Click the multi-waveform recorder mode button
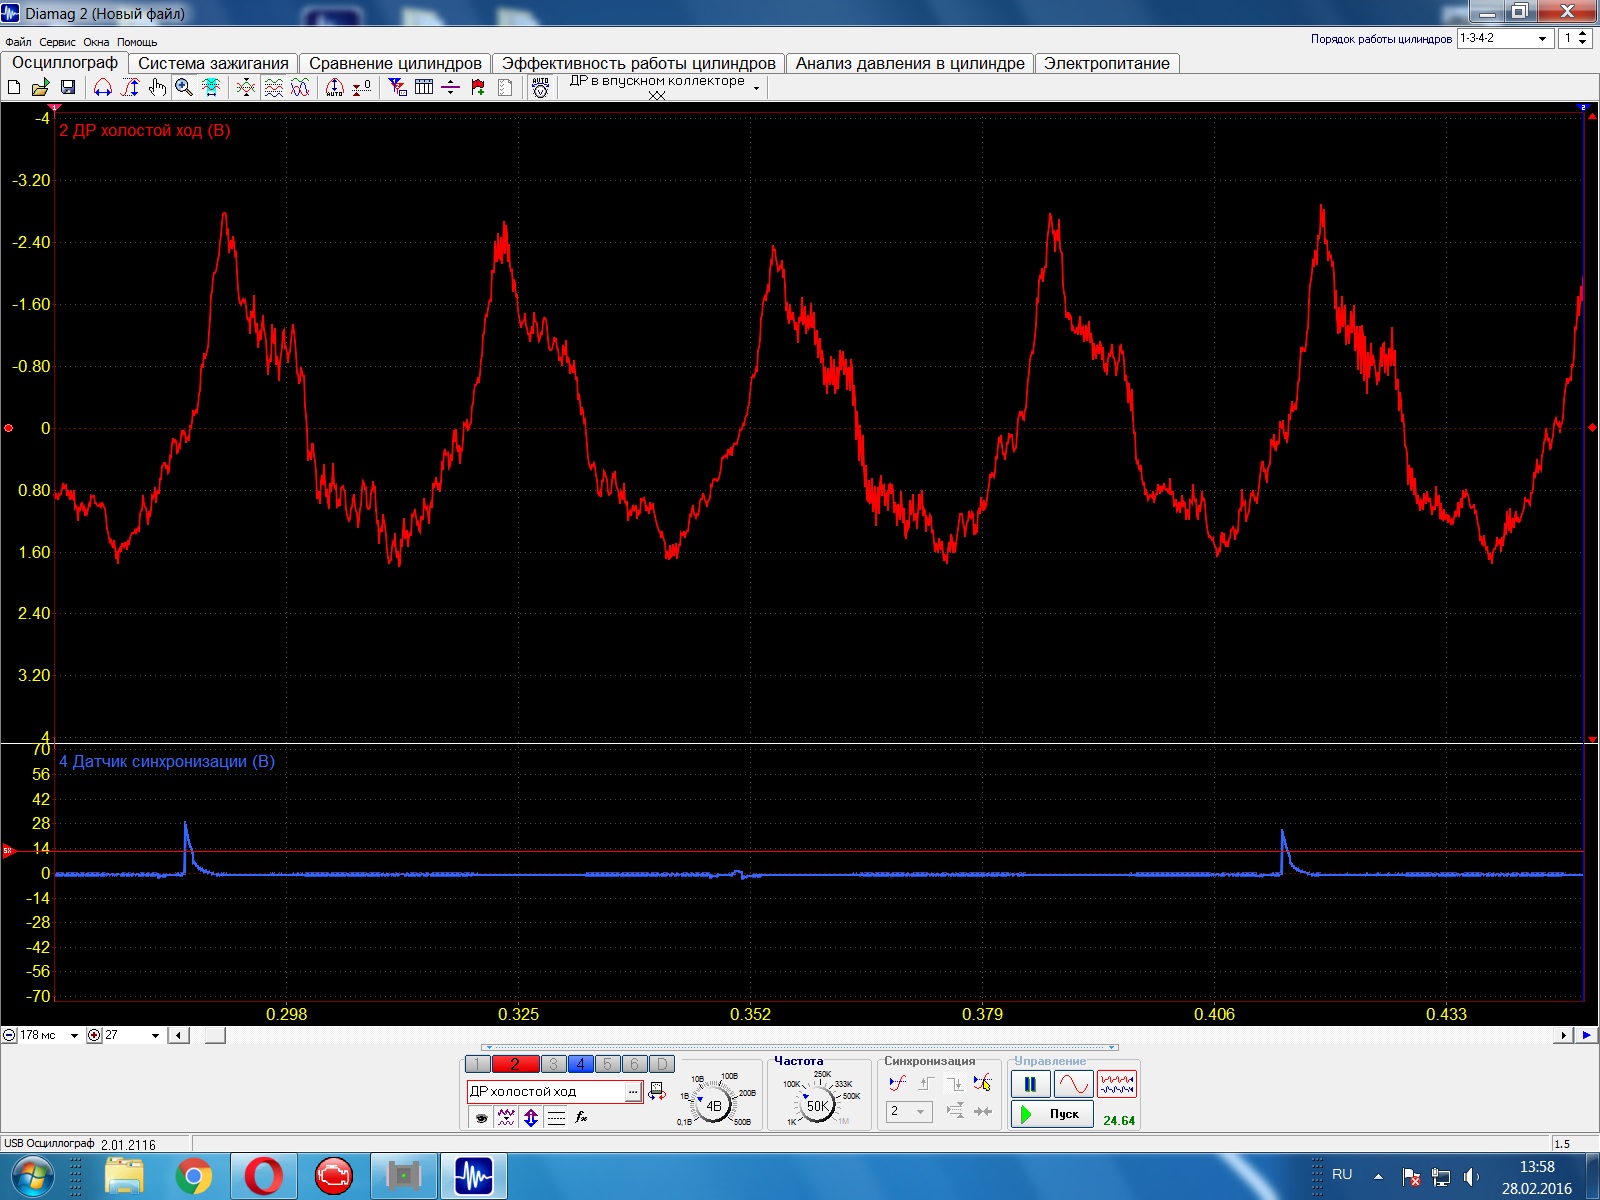Viewport: 1600px width, 1200px height. (x=1117, y=1084)
